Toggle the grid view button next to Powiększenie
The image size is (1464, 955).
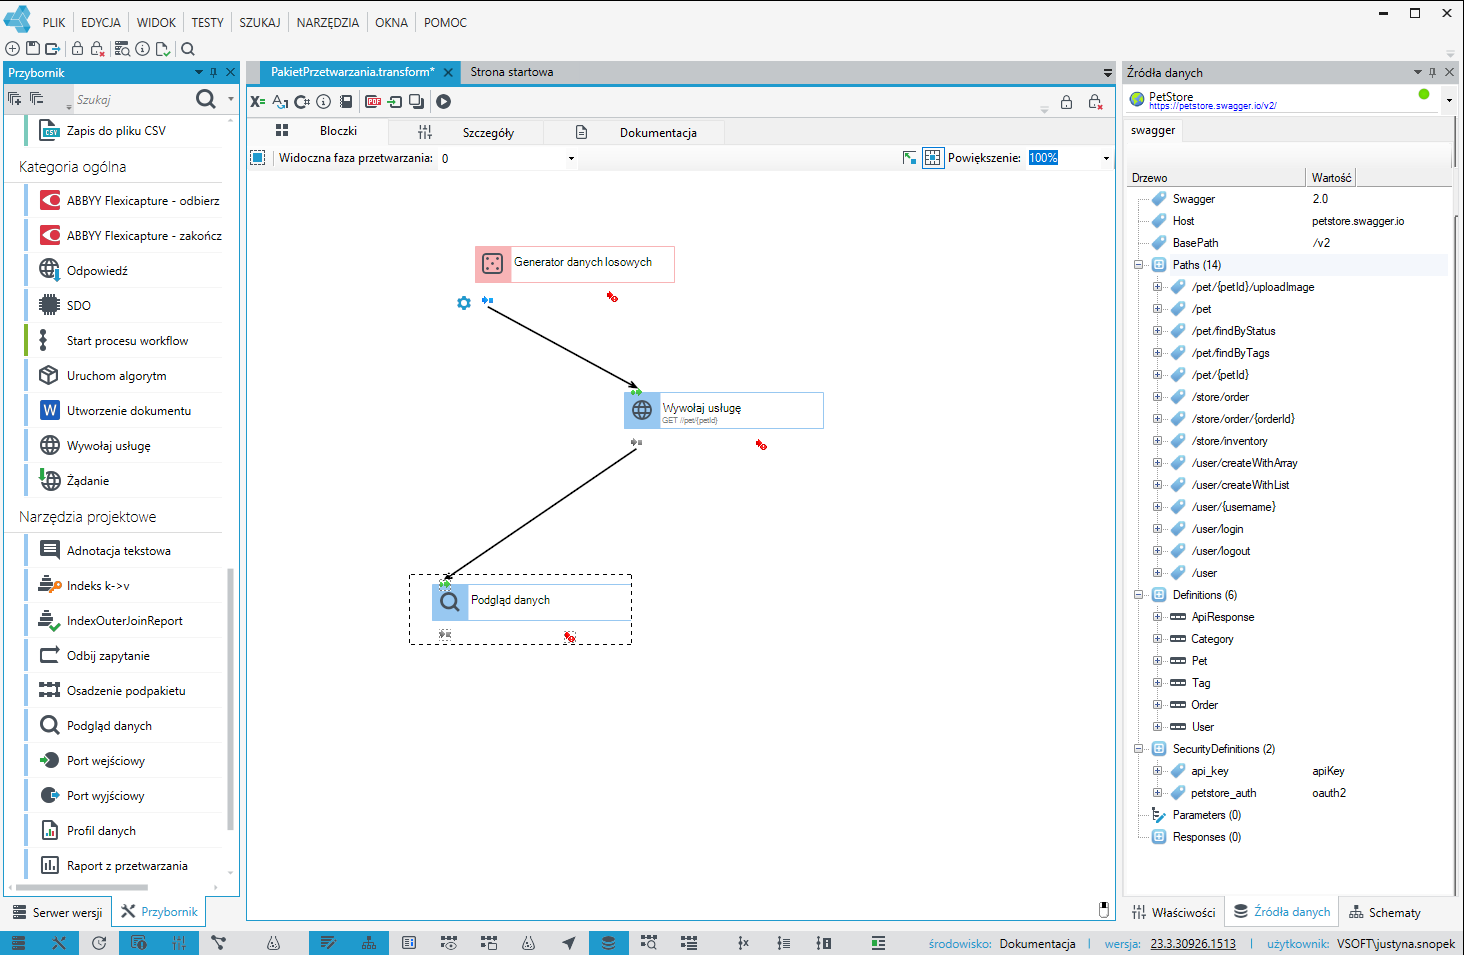pos(933,158)
